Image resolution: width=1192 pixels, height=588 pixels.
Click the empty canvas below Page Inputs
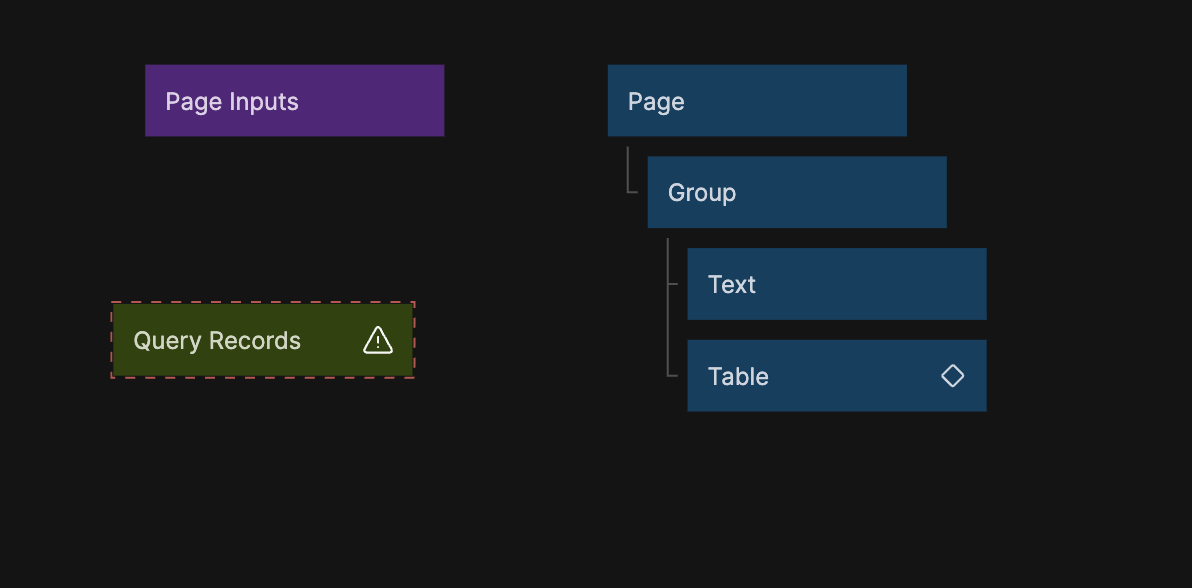pyautogui.click(x=295, y=210)
